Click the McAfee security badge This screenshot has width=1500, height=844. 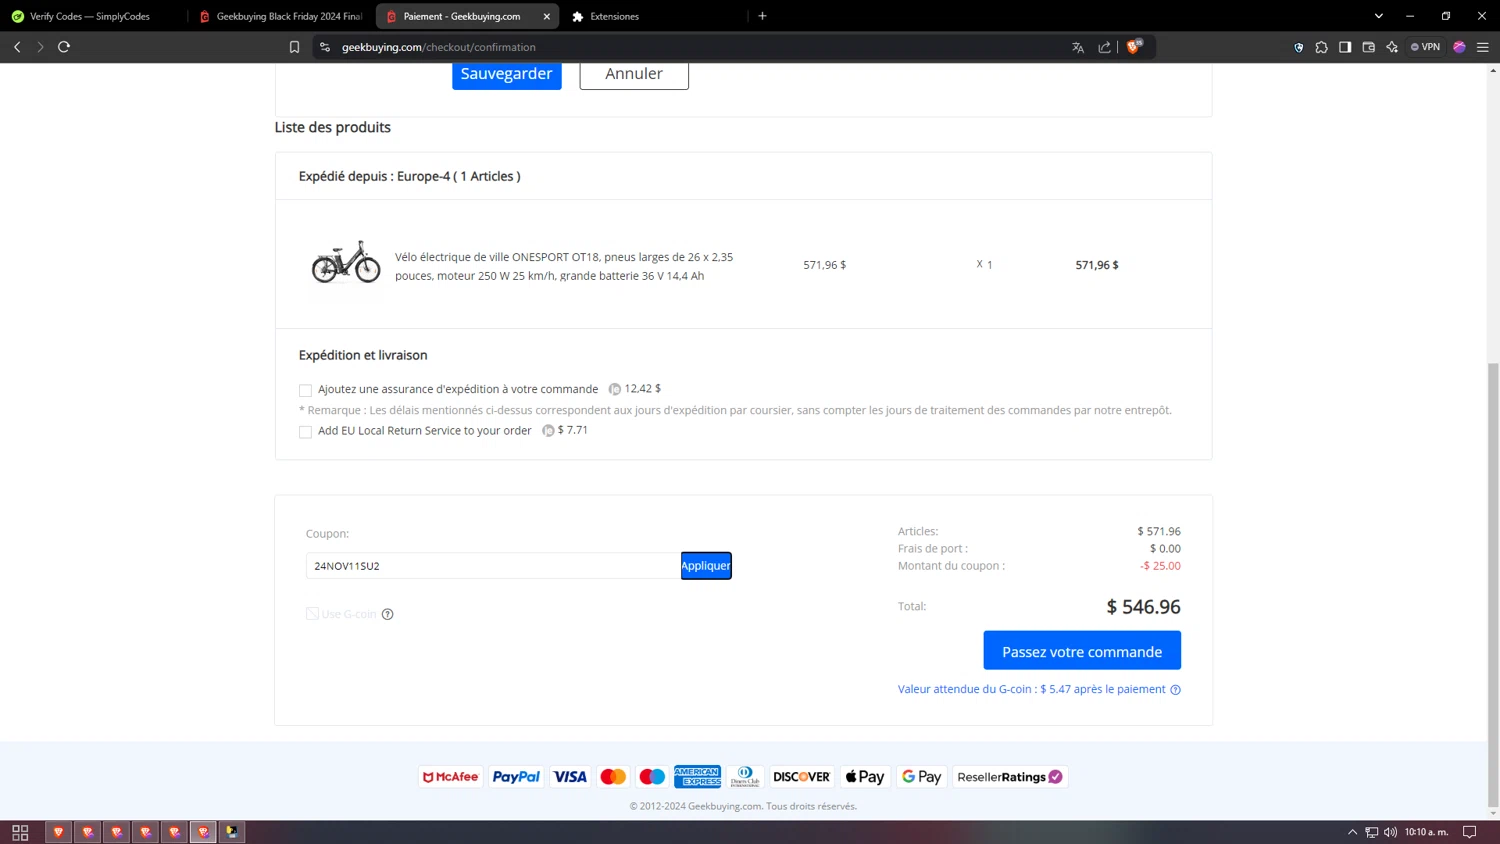pos(451,777)
